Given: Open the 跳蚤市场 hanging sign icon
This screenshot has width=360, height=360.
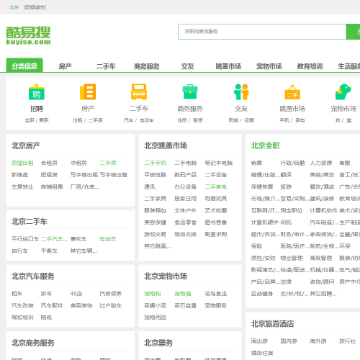Looking at the screenshot, I should tap(292, 92).
